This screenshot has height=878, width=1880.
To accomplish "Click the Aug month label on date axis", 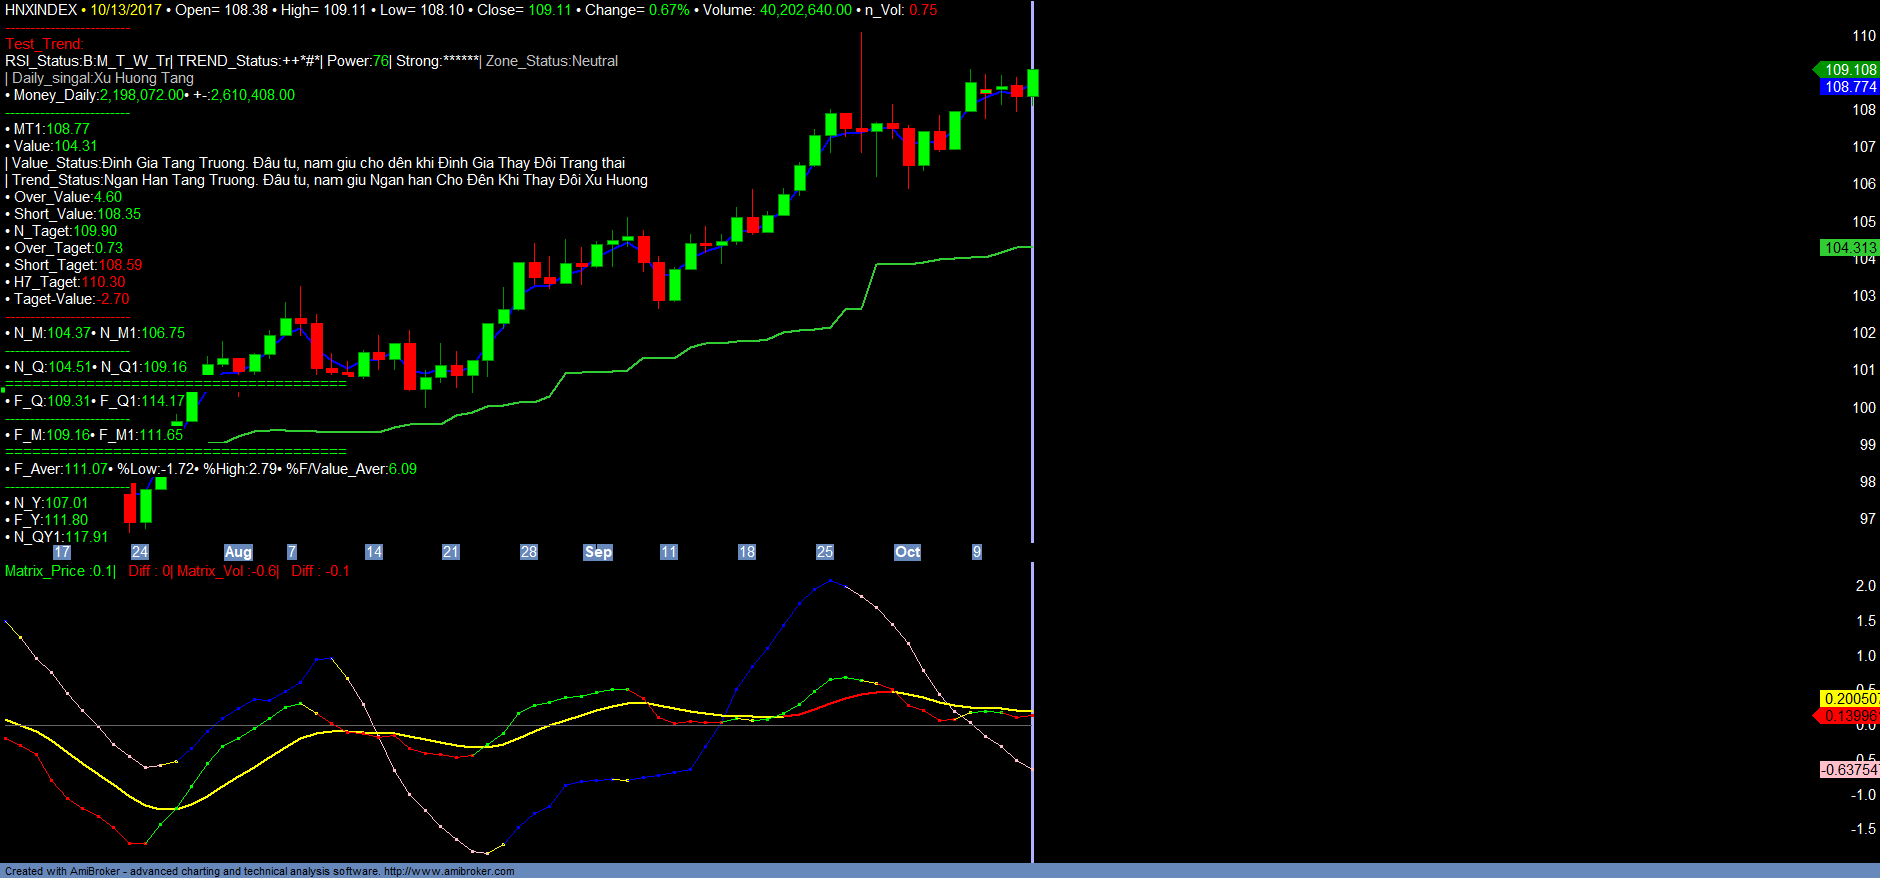I will tap(238, 552).
